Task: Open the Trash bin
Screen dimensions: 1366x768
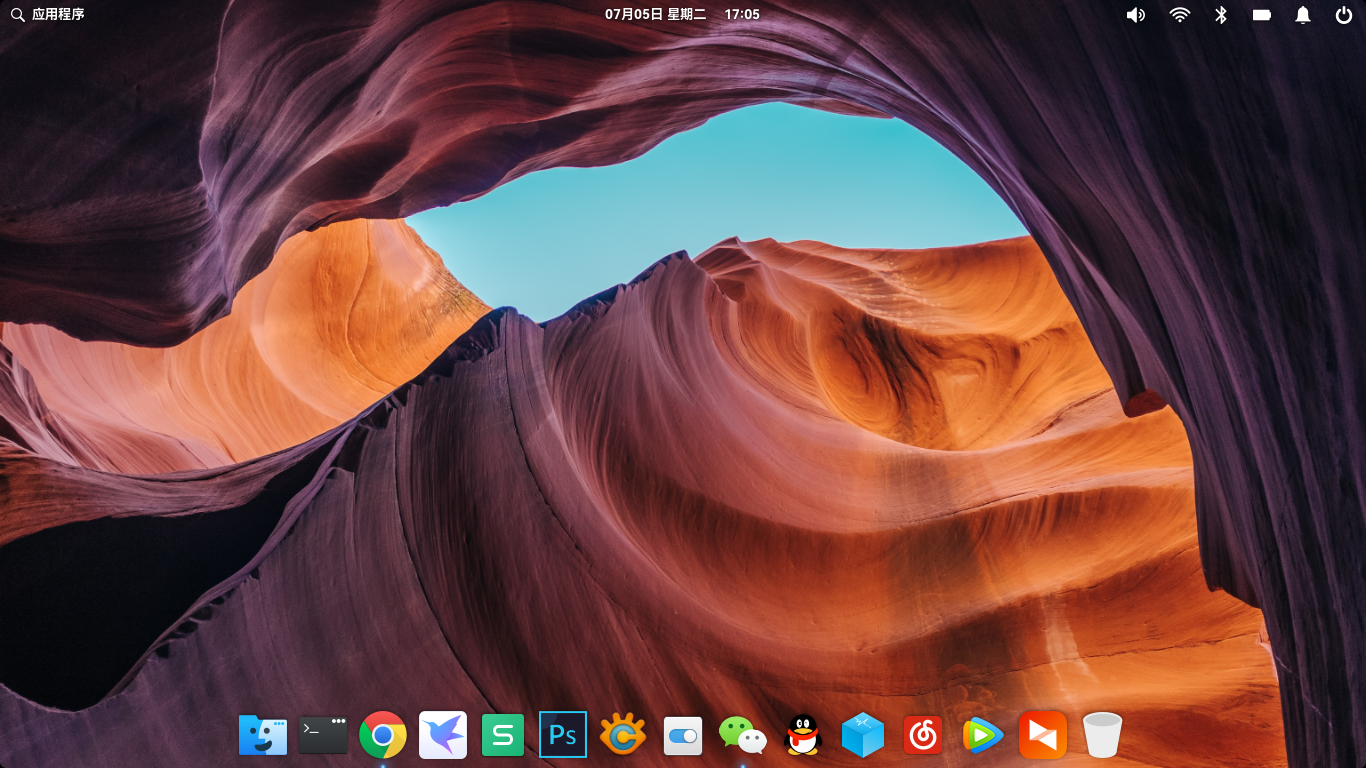Action: point(1102,736)
